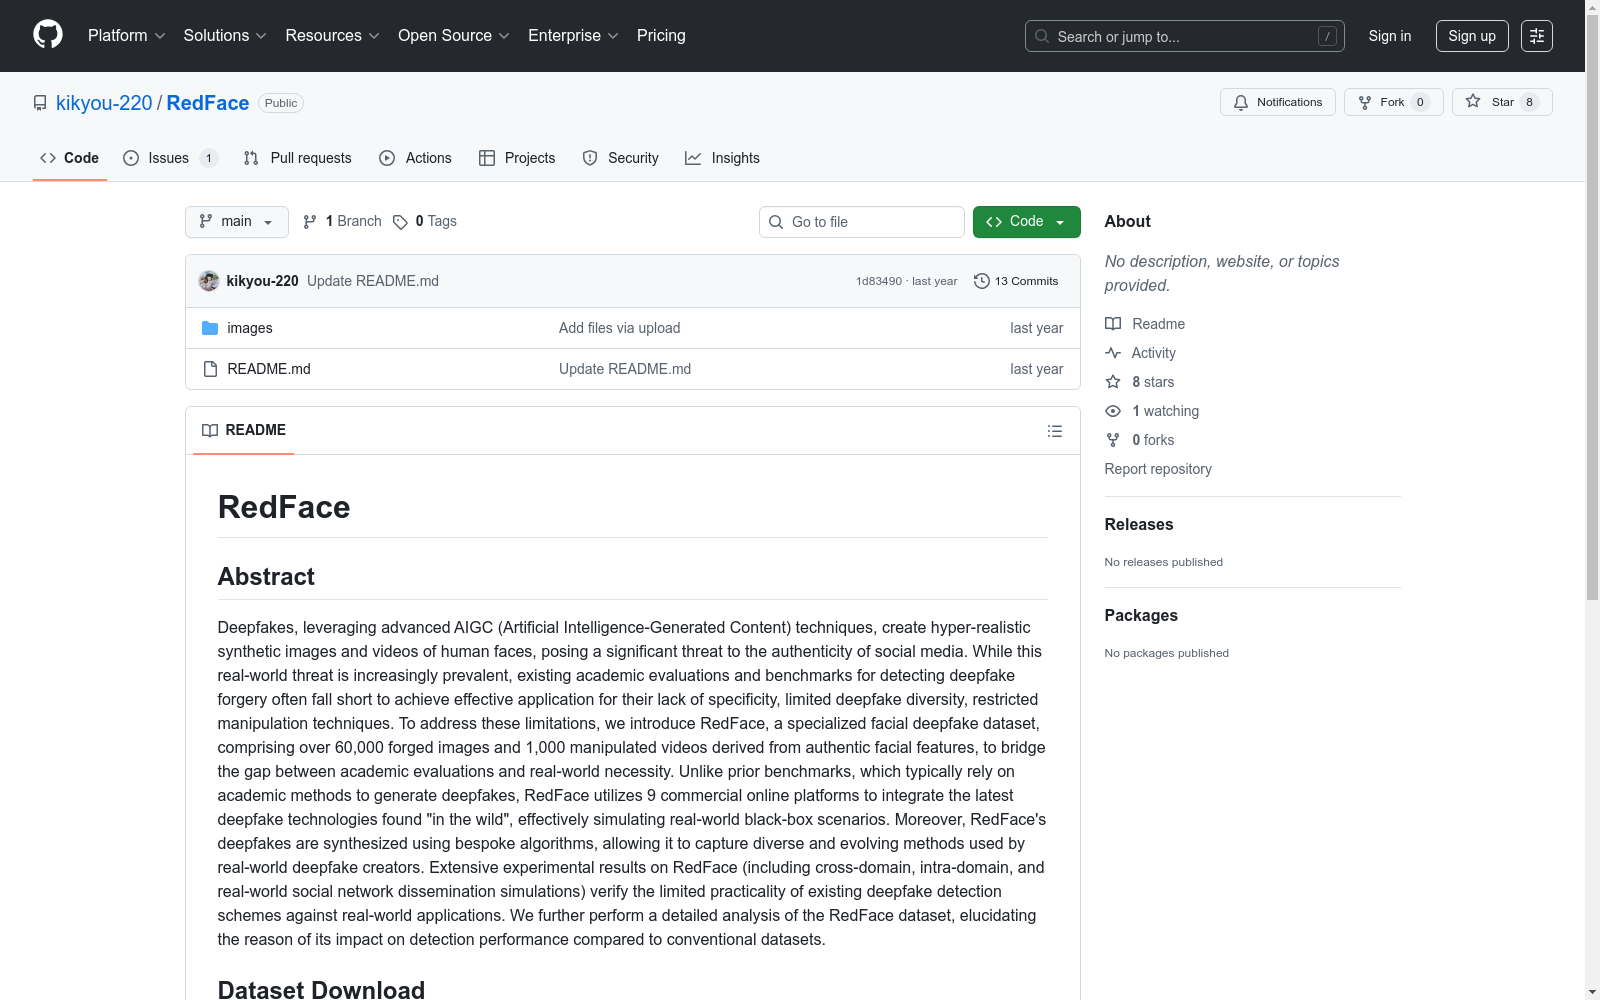
Task: Expand the Resources menu
Action: [x=332, y=35]
